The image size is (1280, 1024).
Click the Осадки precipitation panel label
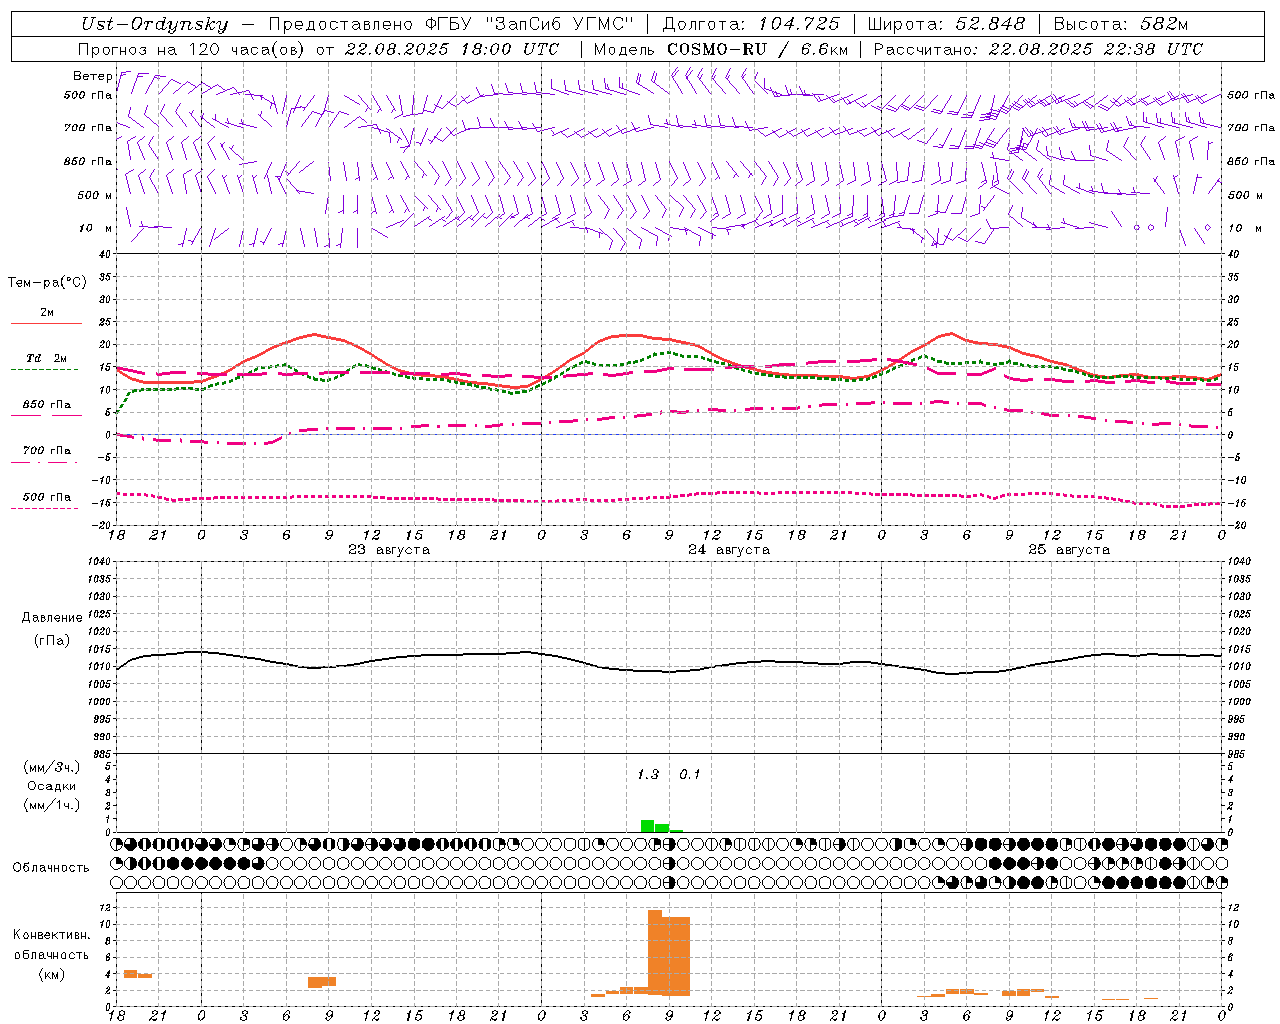click(51, 786)
